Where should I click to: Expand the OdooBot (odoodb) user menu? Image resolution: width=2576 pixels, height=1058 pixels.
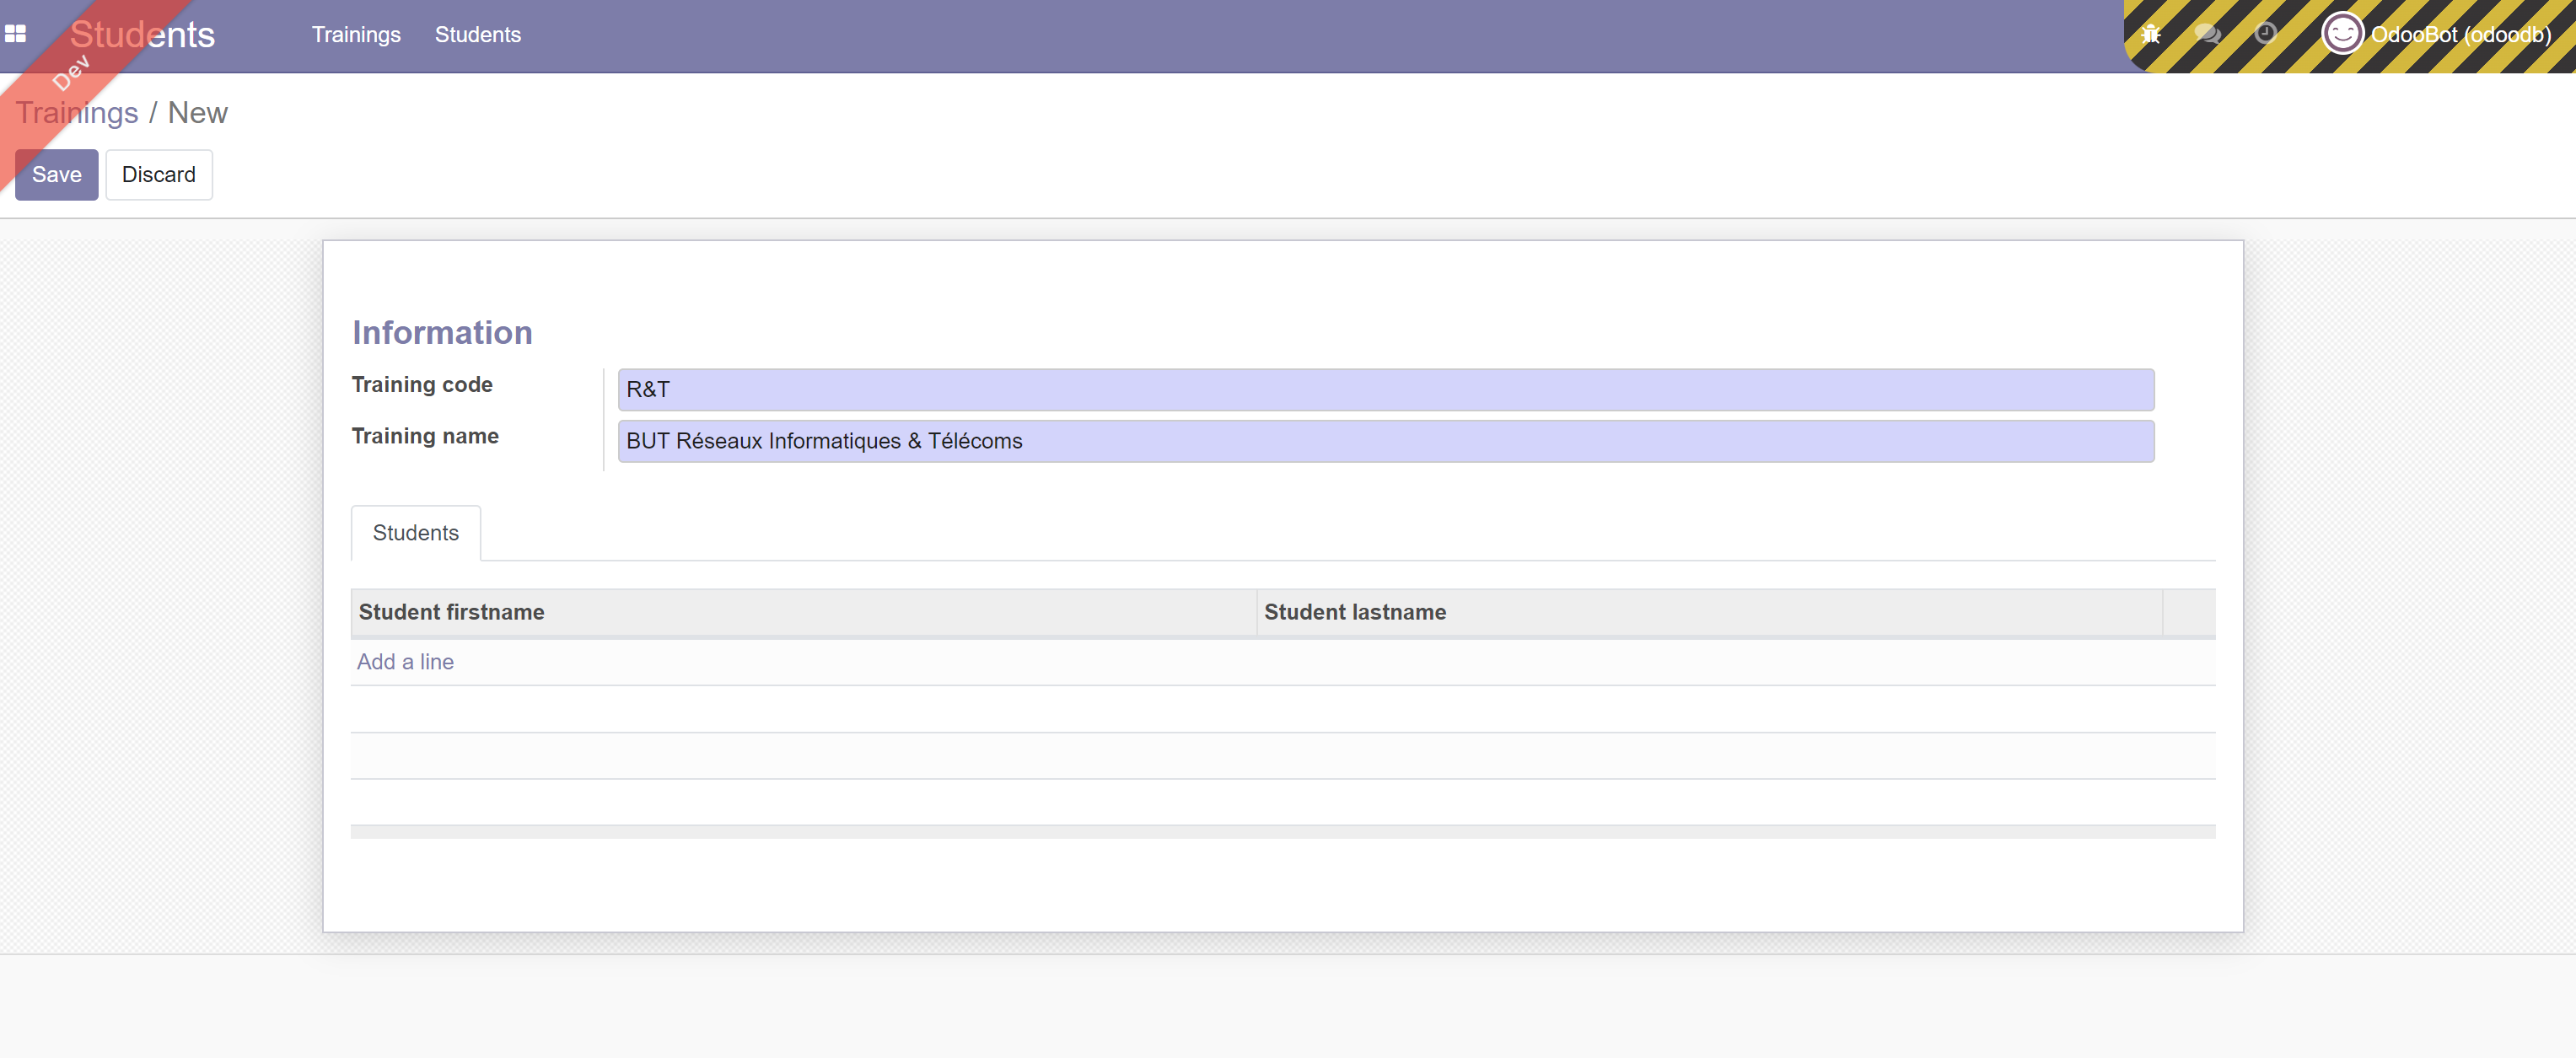click(x=2460, y=34)
